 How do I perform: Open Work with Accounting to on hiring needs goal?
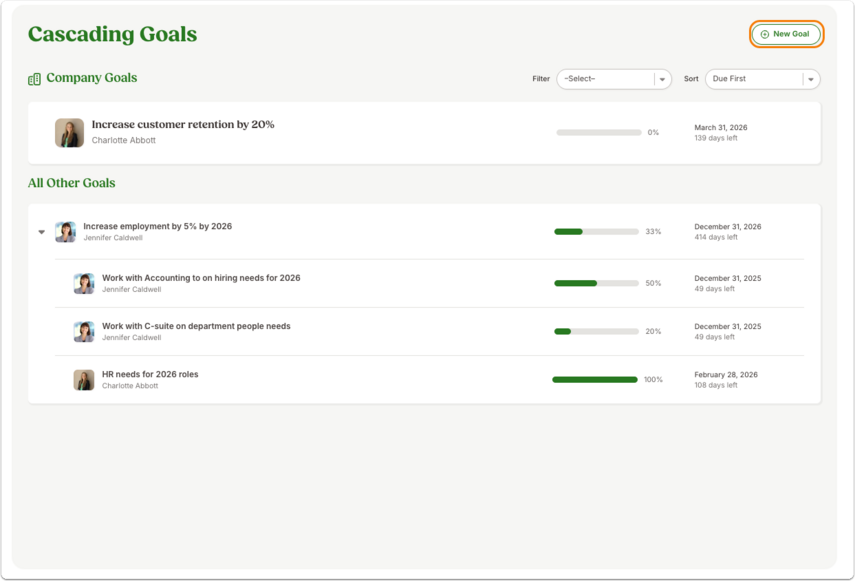coord(201,278)
